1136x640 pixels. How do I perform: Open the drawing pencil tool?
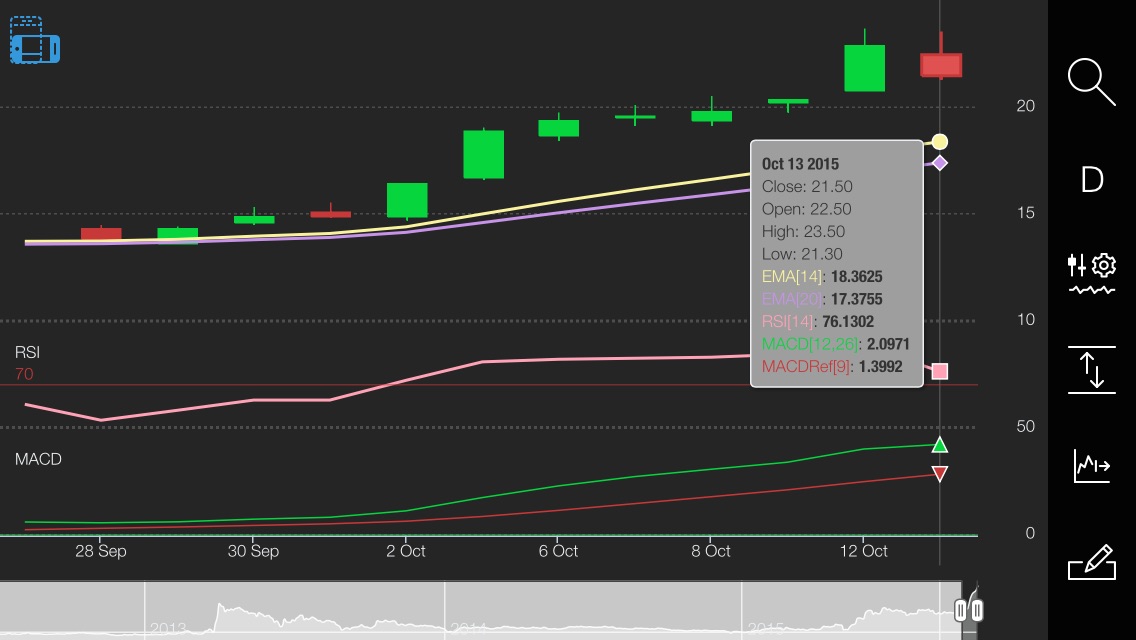pos(1091,562)
